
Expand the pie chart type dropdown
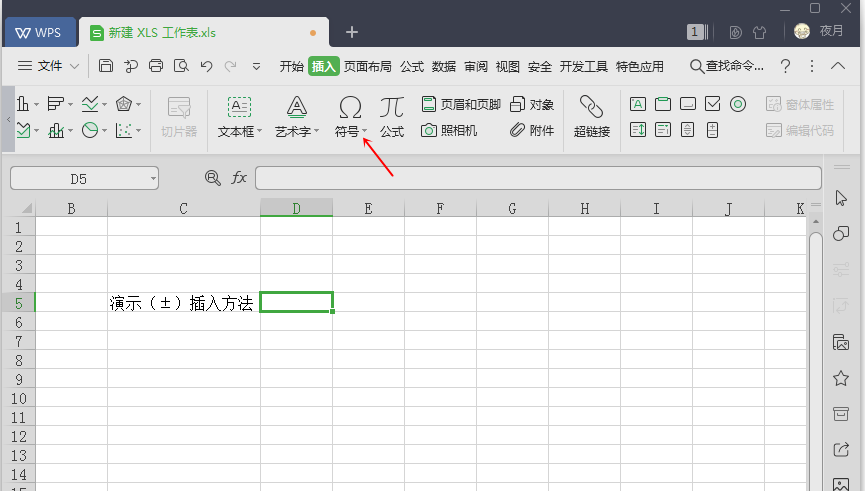click(104, 131)
